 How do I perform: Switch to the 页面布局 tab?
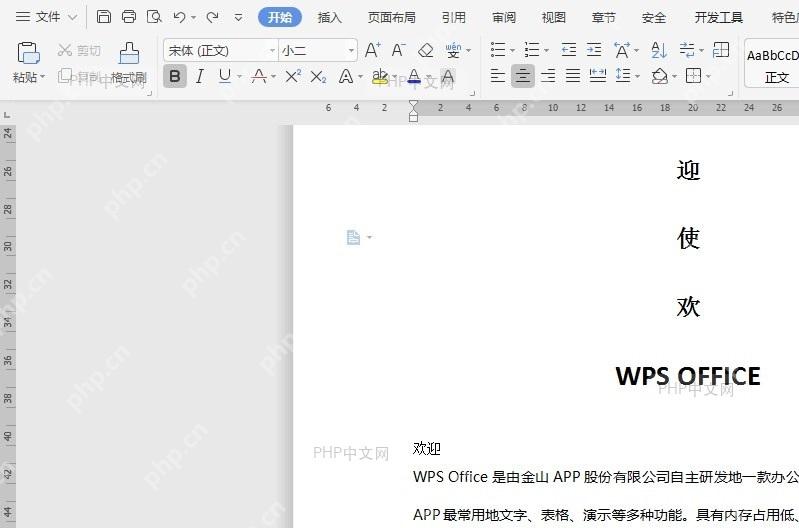click(391, 17)
